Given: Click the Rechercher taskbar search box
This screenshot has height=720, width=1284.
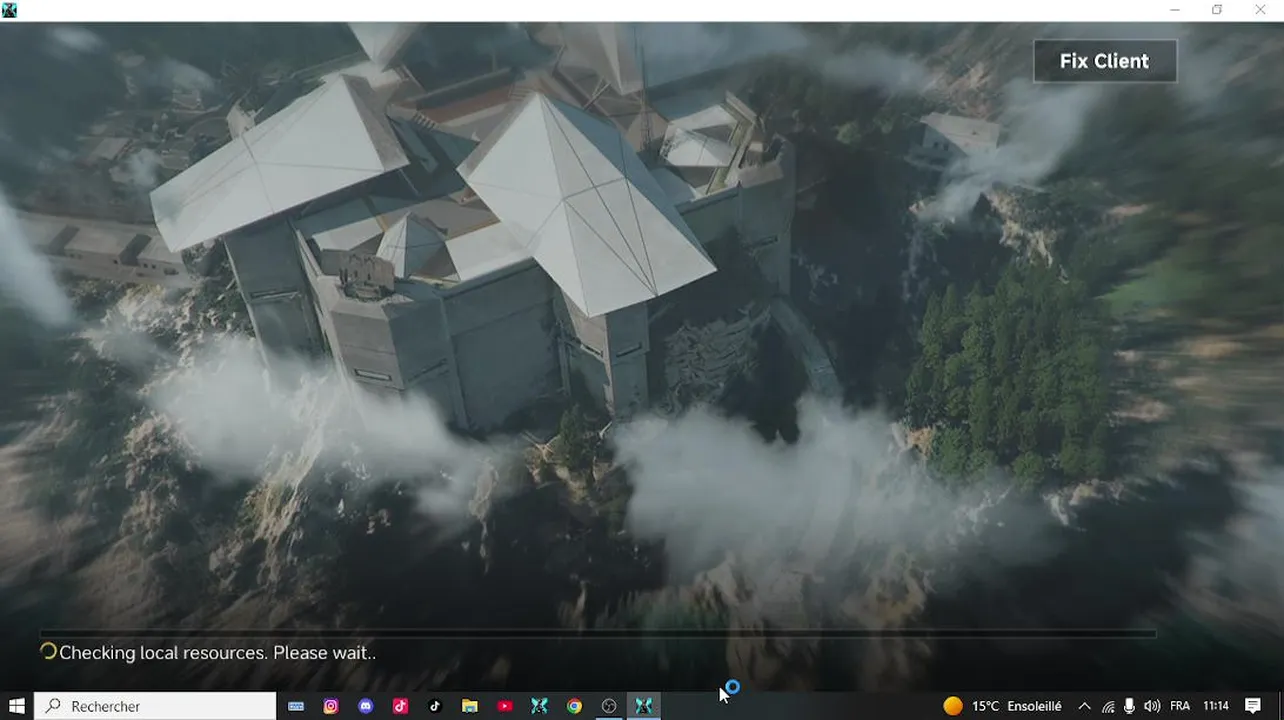Looking at the screenshot, I should pos(155,706).
